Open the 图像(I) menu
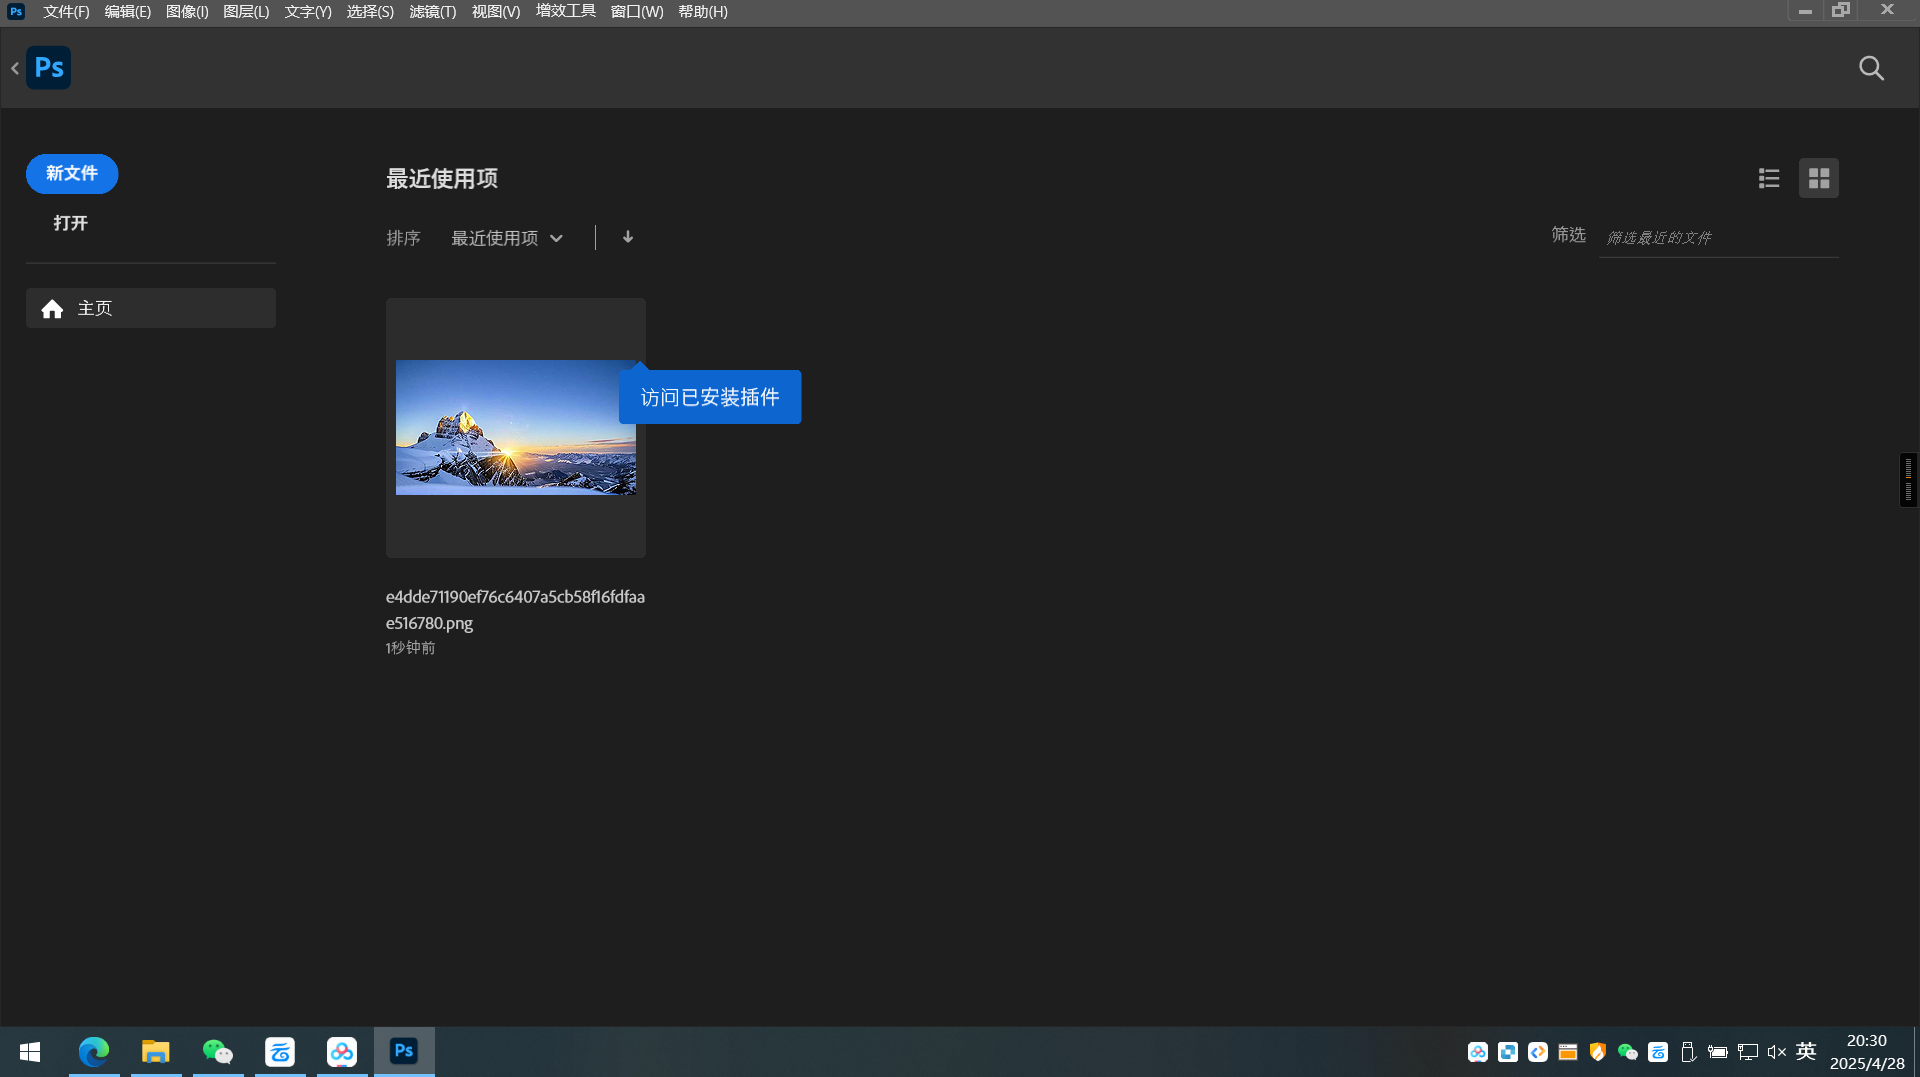 (x=187, y=12)
